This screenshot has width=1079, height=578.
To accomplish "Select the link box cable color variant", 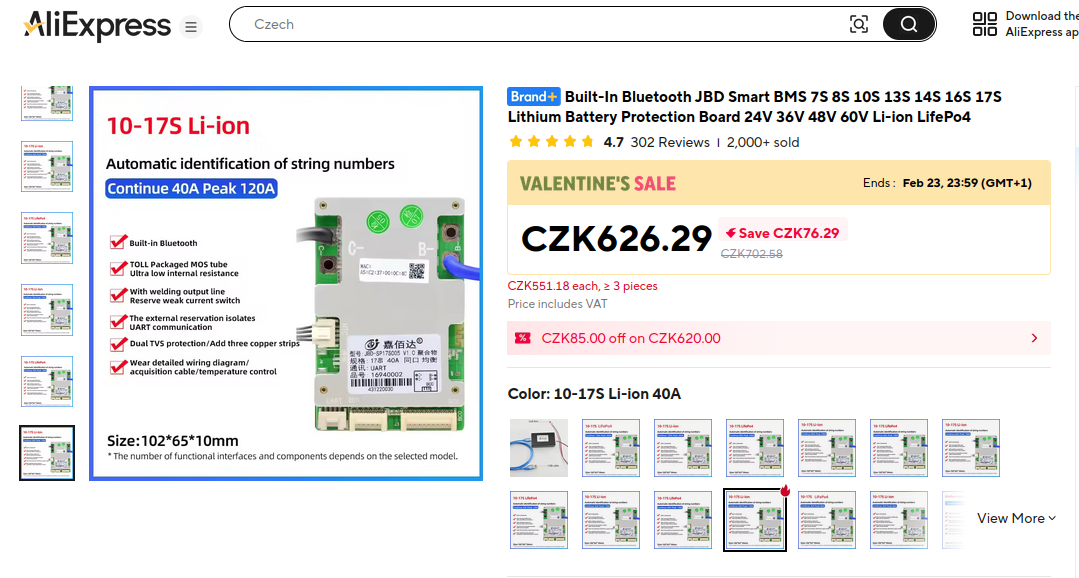I will 539,448.
